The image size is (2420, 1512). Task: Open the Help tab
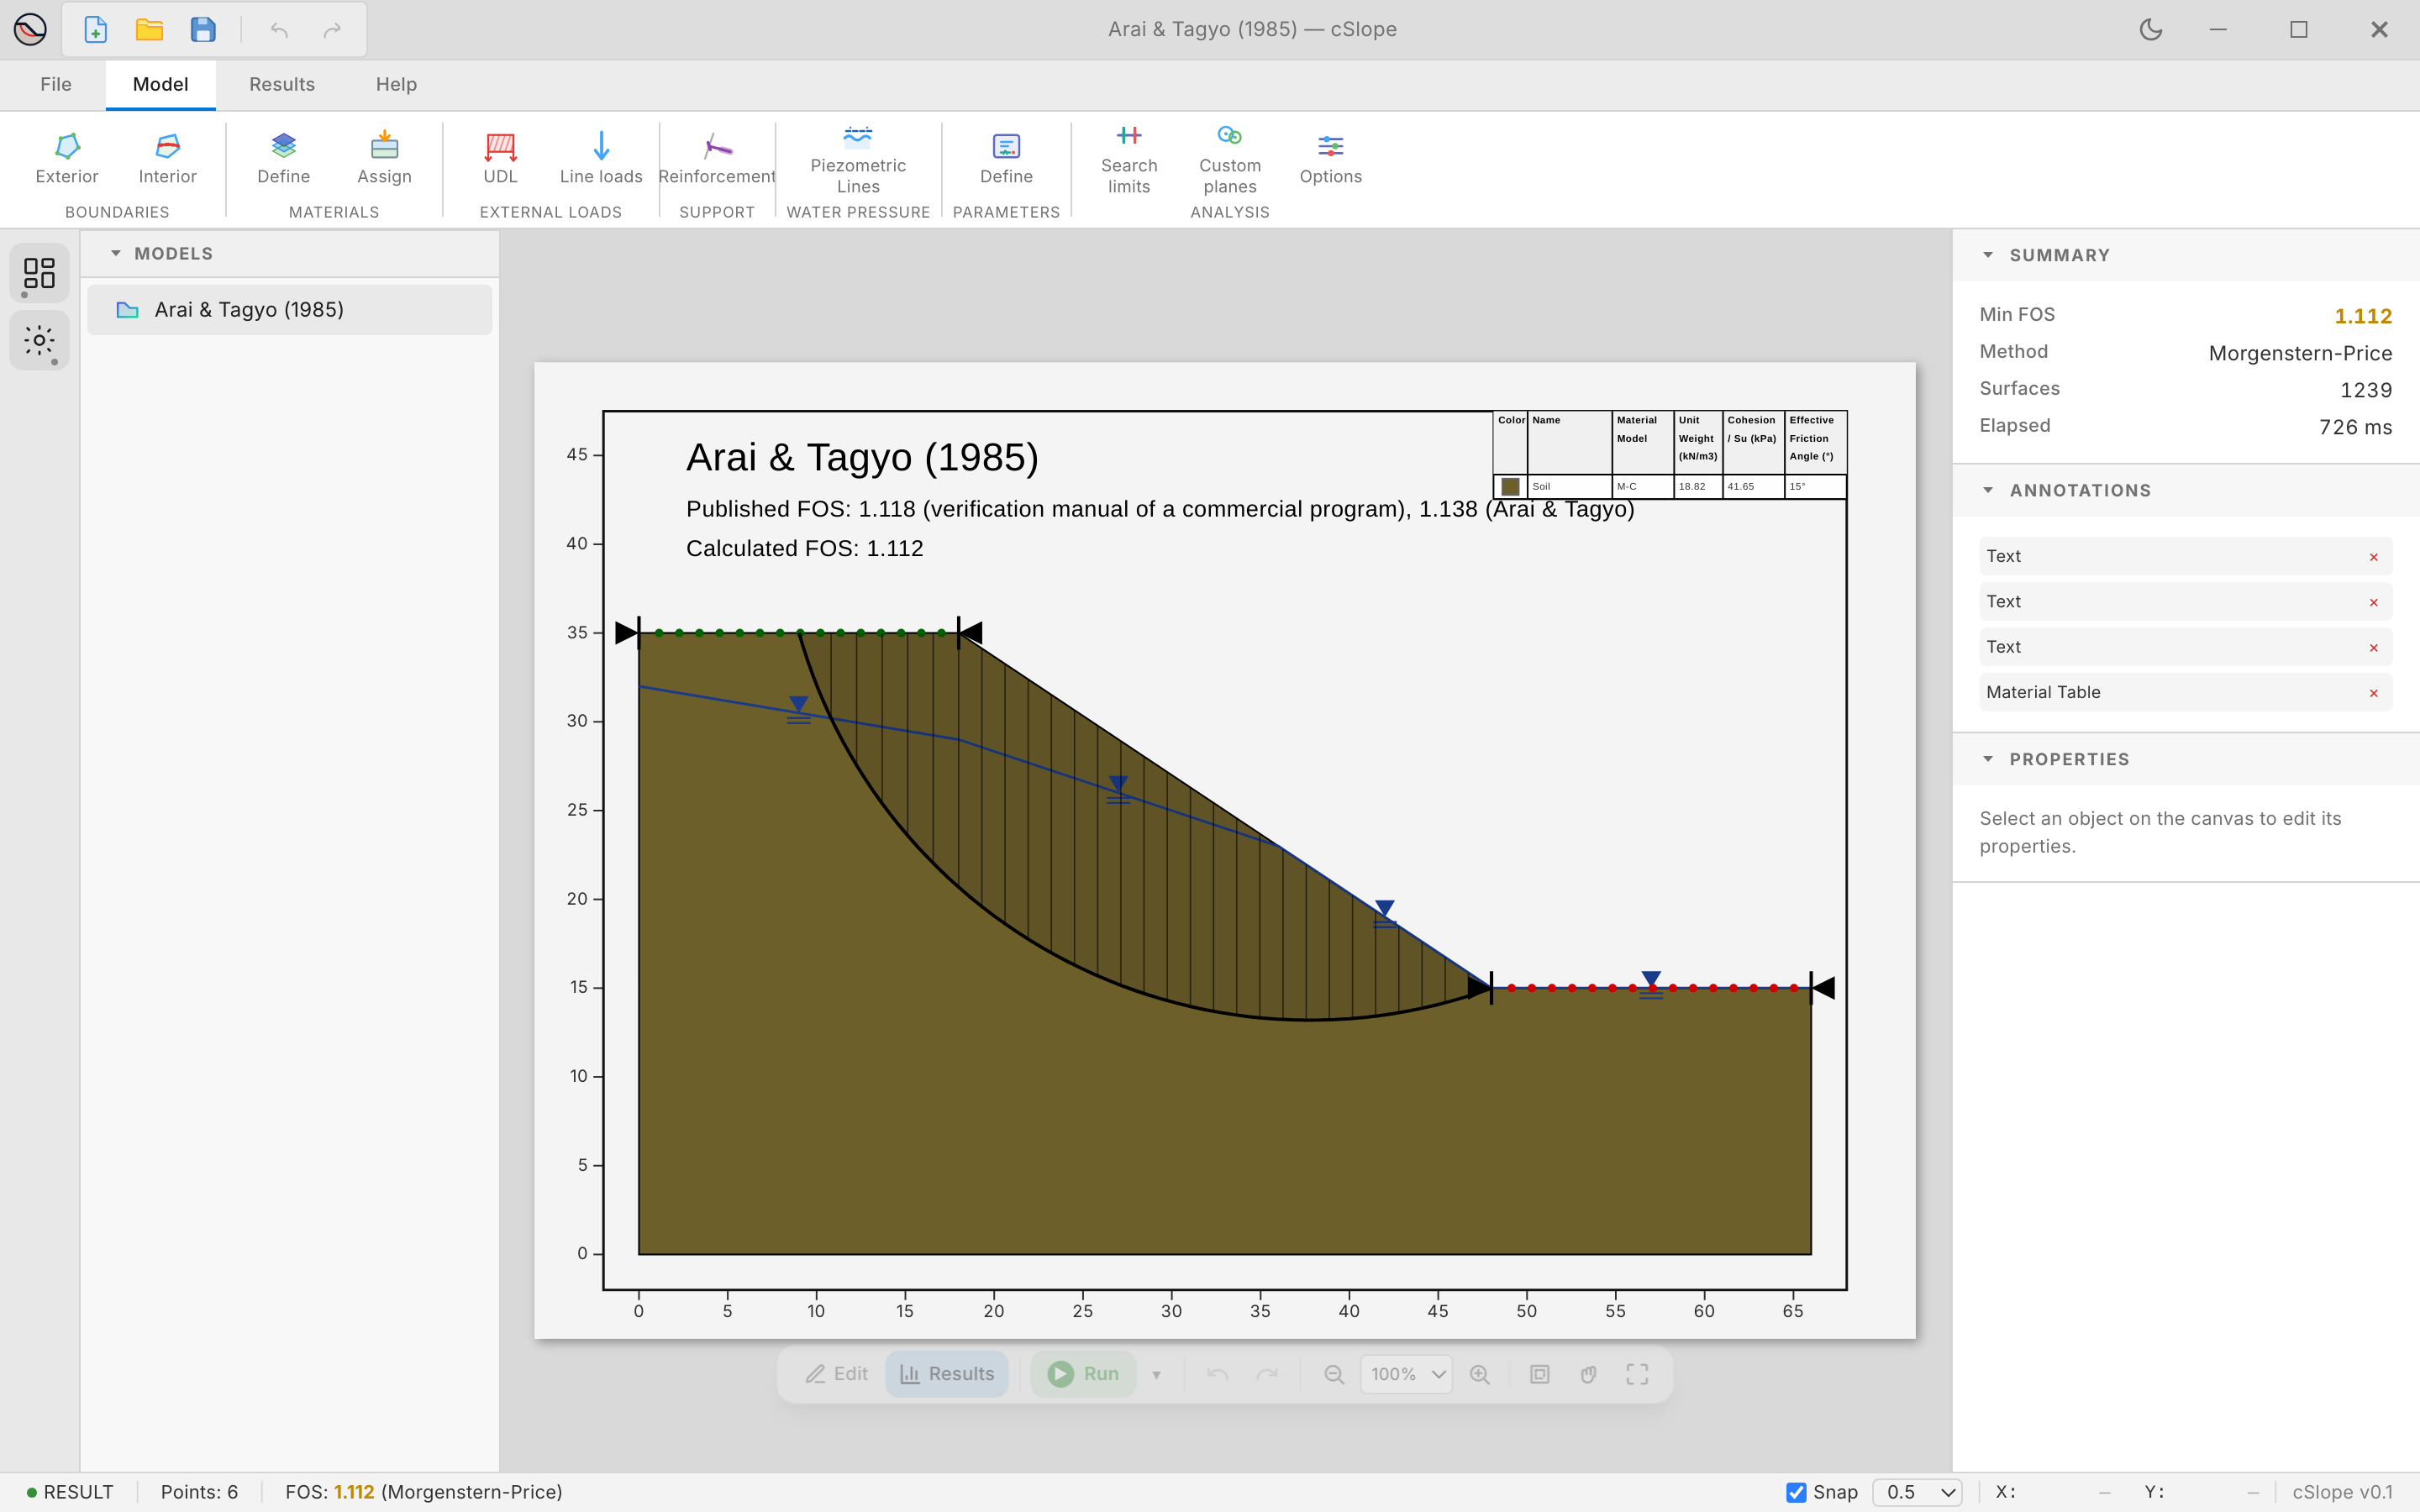tap(396, 85)
